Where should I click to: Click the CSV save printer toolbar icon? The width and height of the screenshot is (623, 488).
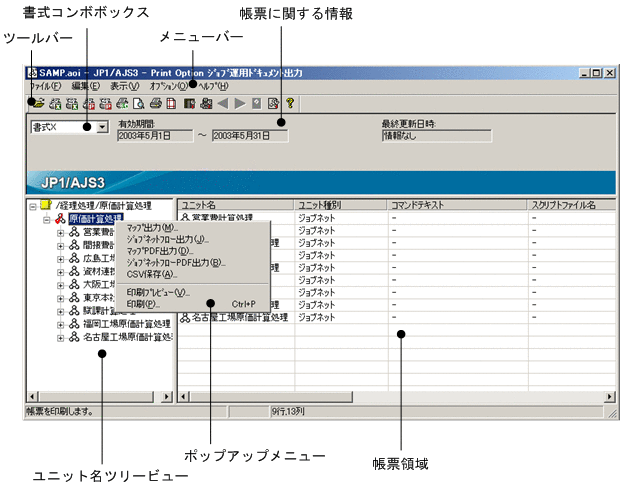click(x=122, y=104)
